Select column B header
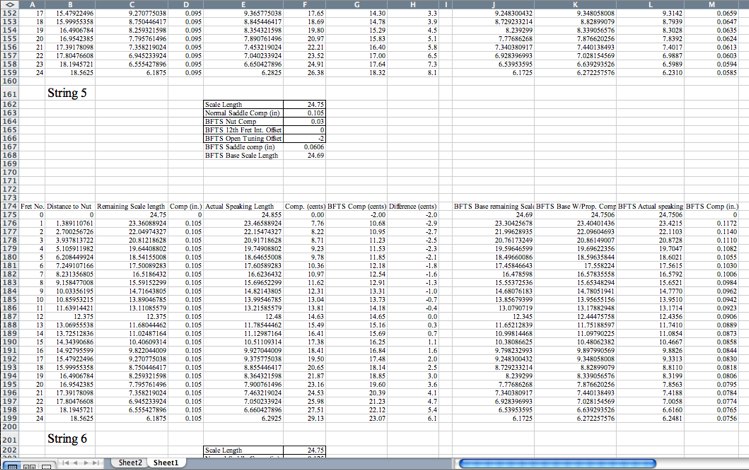 pos(70,4)
